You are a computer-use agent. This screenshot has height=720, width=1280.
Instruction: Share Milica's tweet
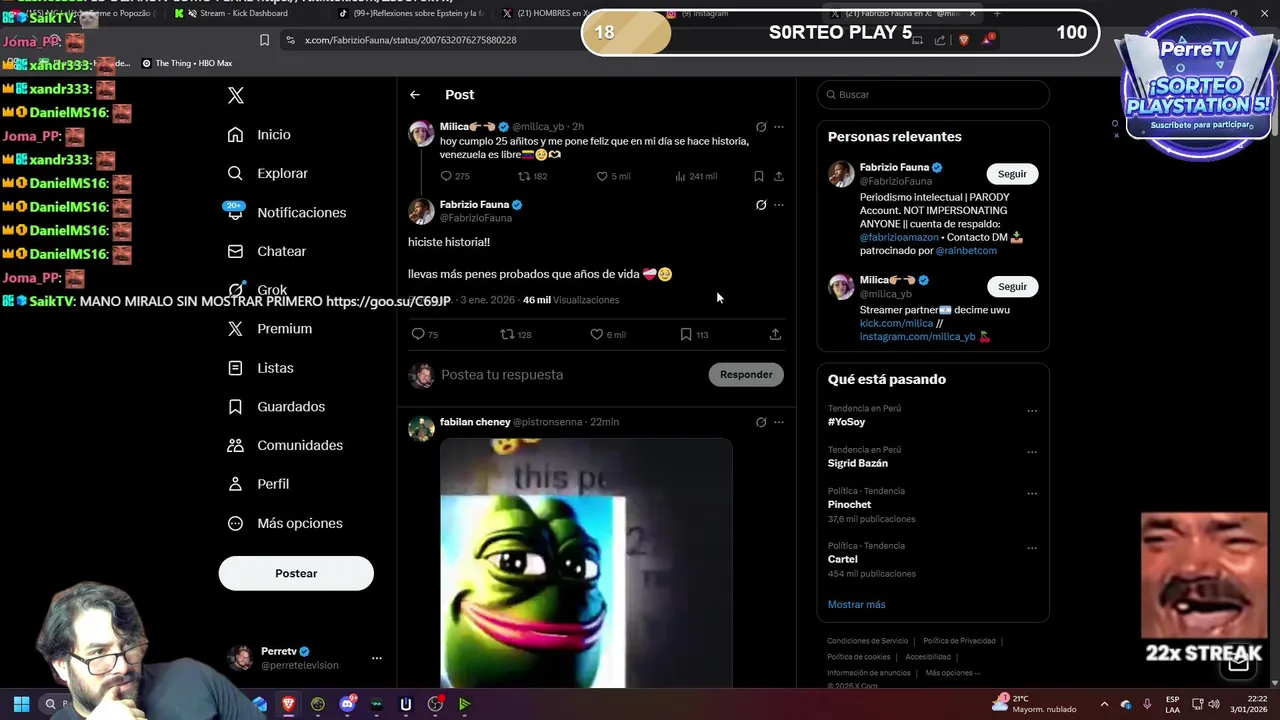point(779,176)
